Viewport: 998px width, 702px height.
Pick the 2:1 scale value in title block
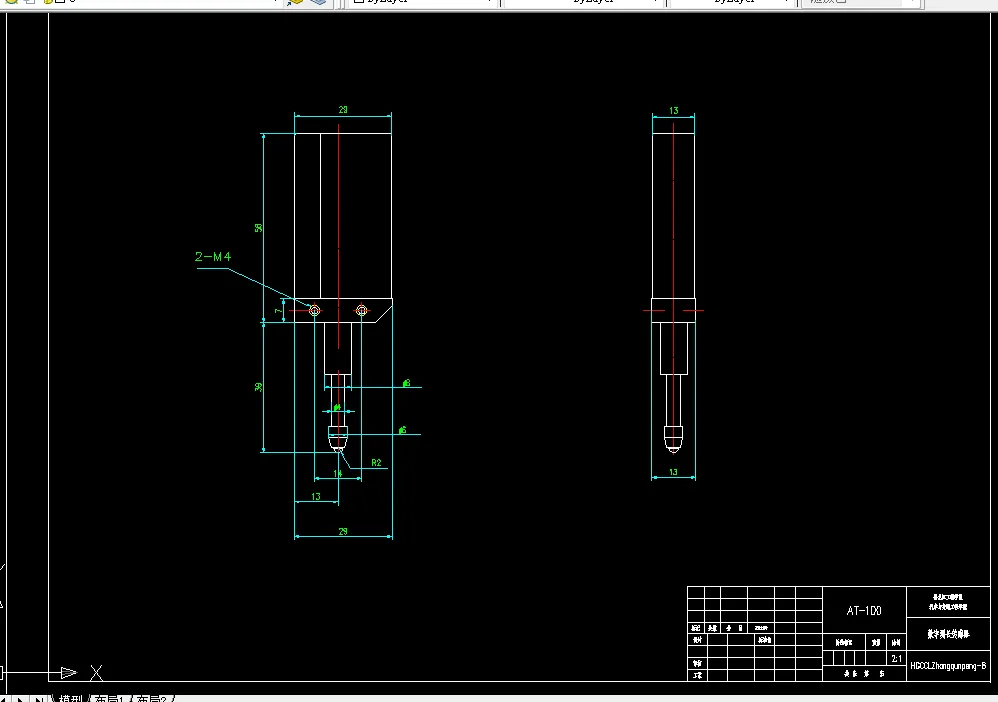(896, 659)
